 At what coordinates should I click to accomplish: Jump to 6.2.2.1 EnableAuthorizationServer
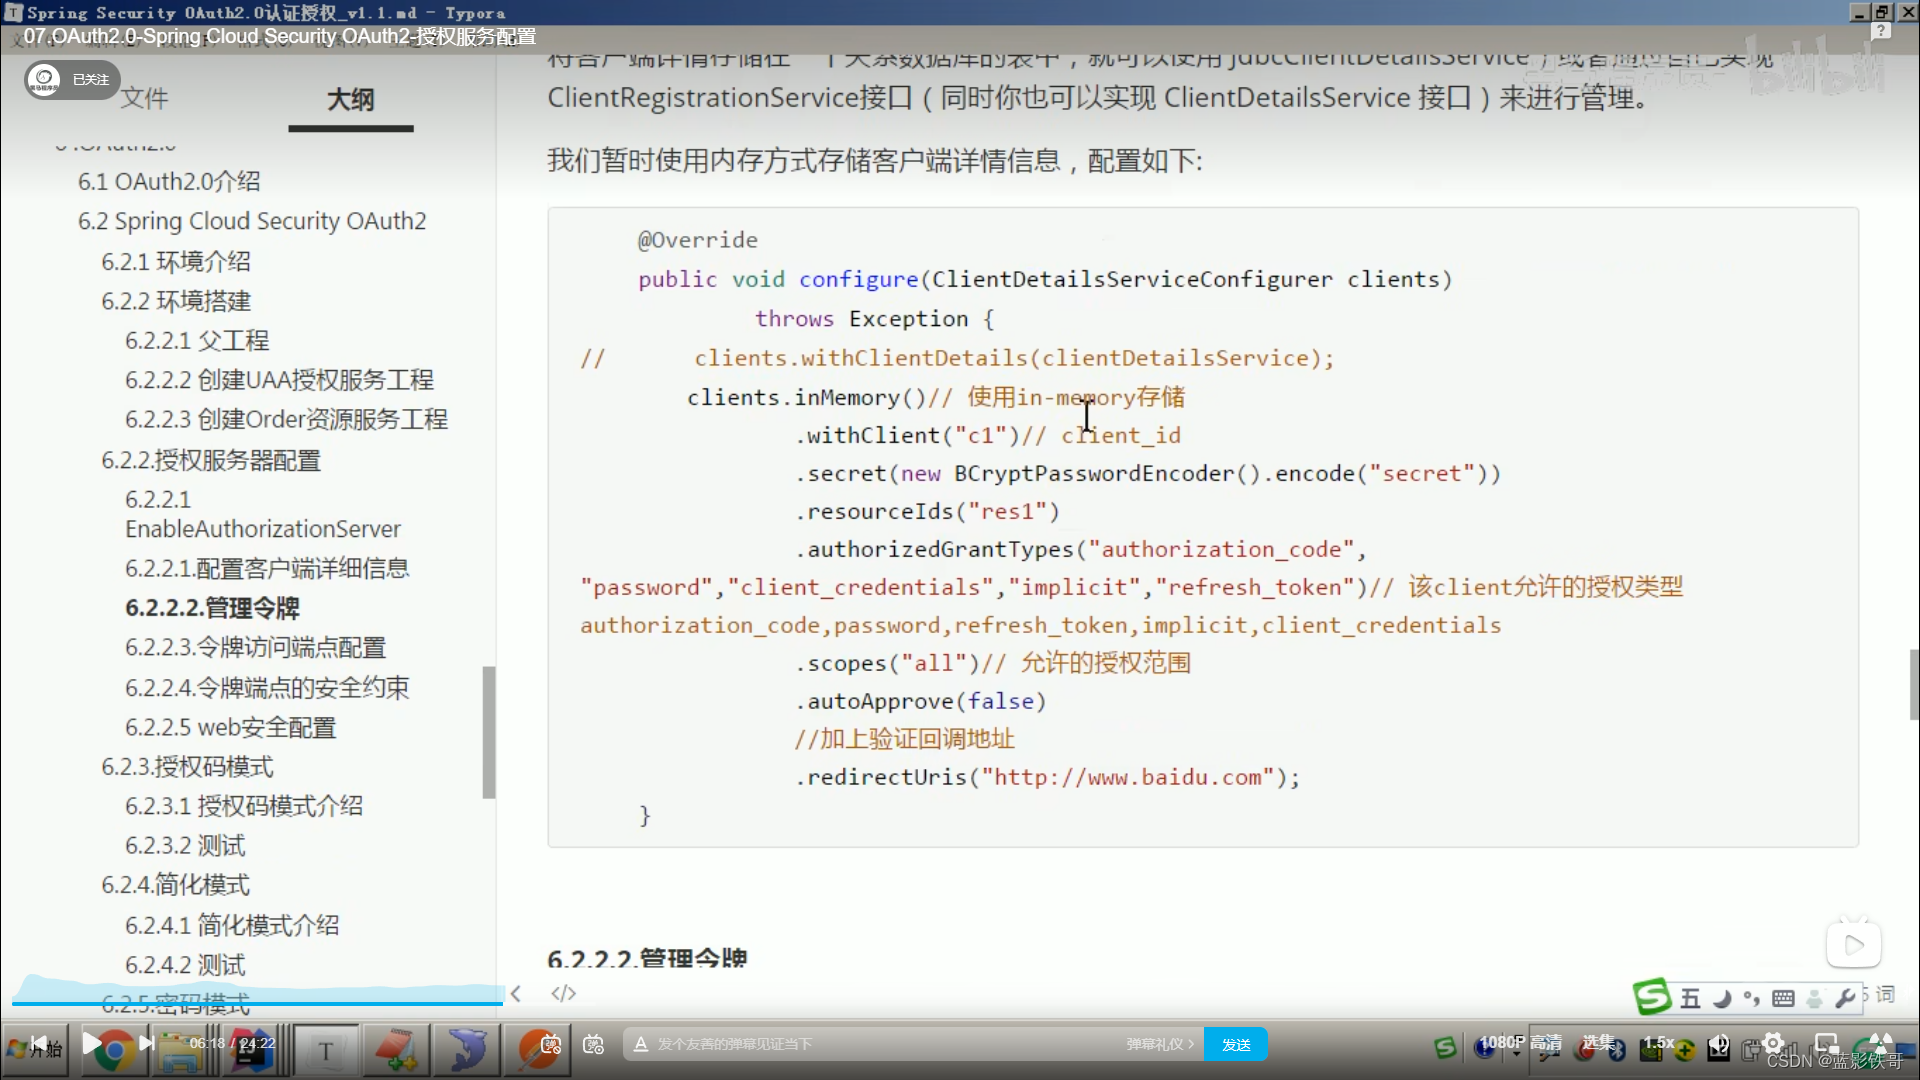(263, 514)
